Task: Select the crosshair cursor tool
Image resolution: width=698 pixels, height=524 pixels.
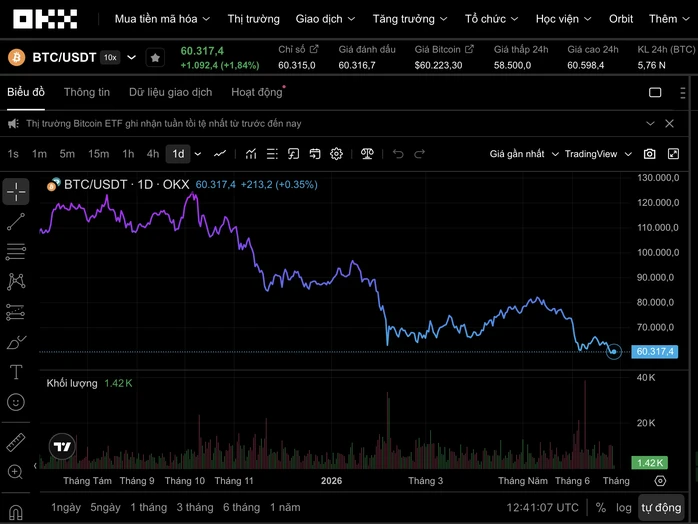Action: [x=16, y=191]
